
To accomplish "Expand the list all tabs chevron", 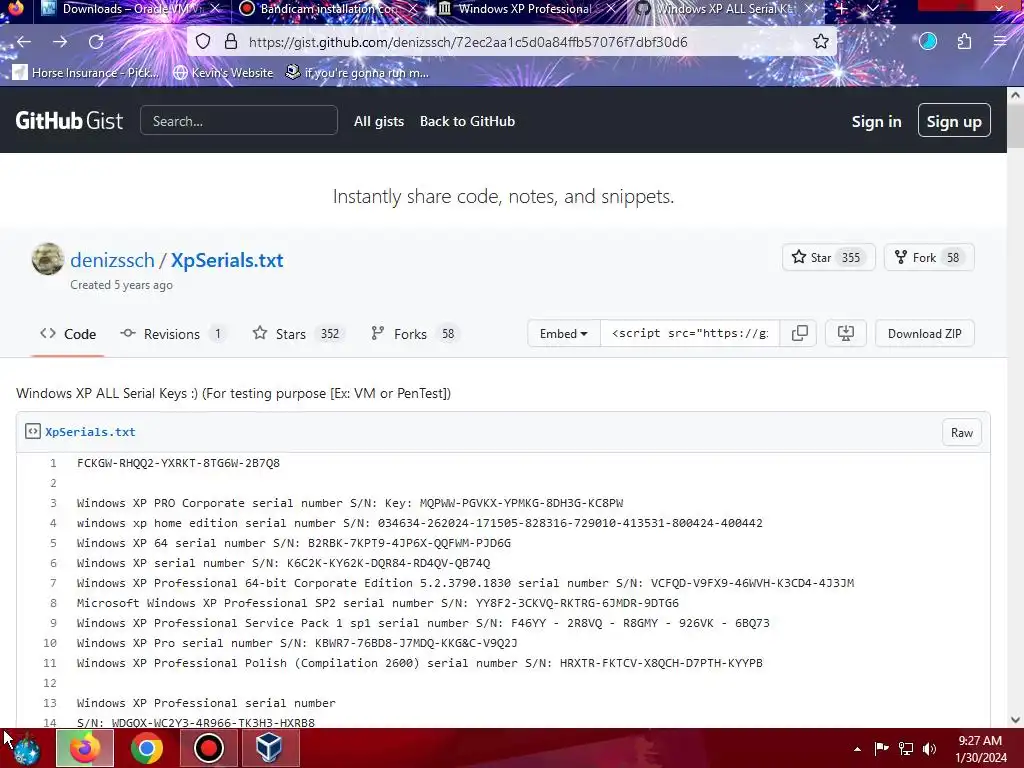I will click(x=873, y=8).
